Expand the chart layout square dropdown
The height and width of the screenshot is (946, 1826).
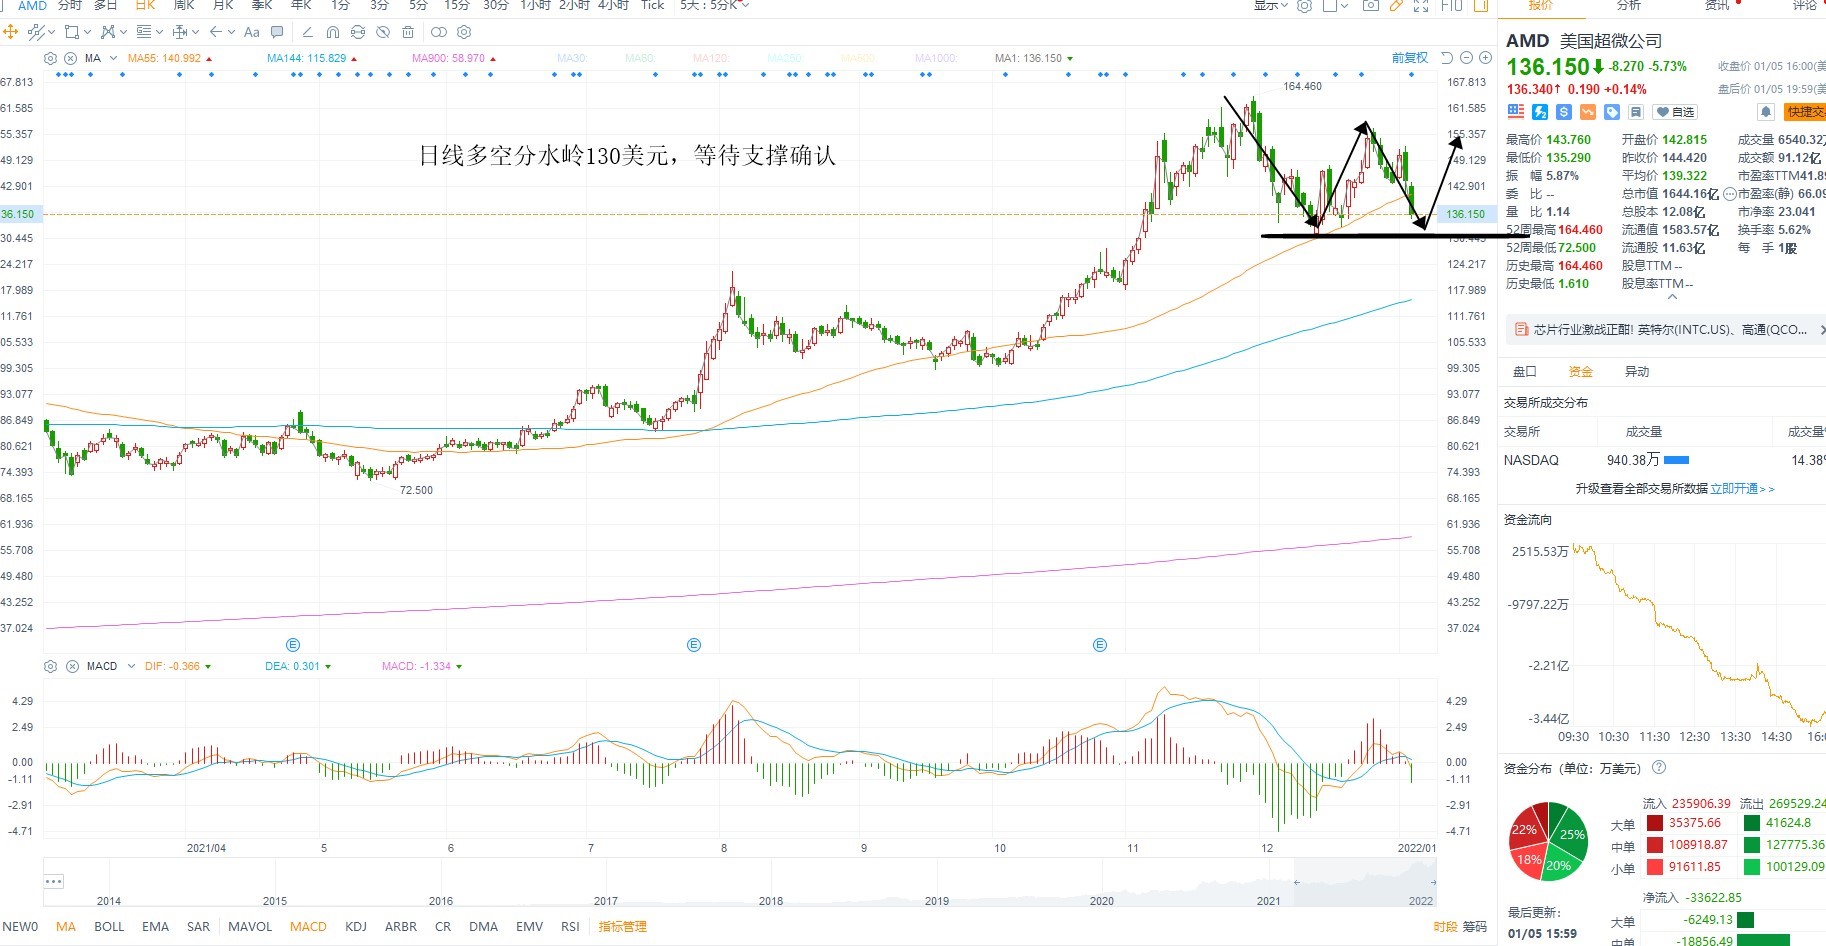1345,6
